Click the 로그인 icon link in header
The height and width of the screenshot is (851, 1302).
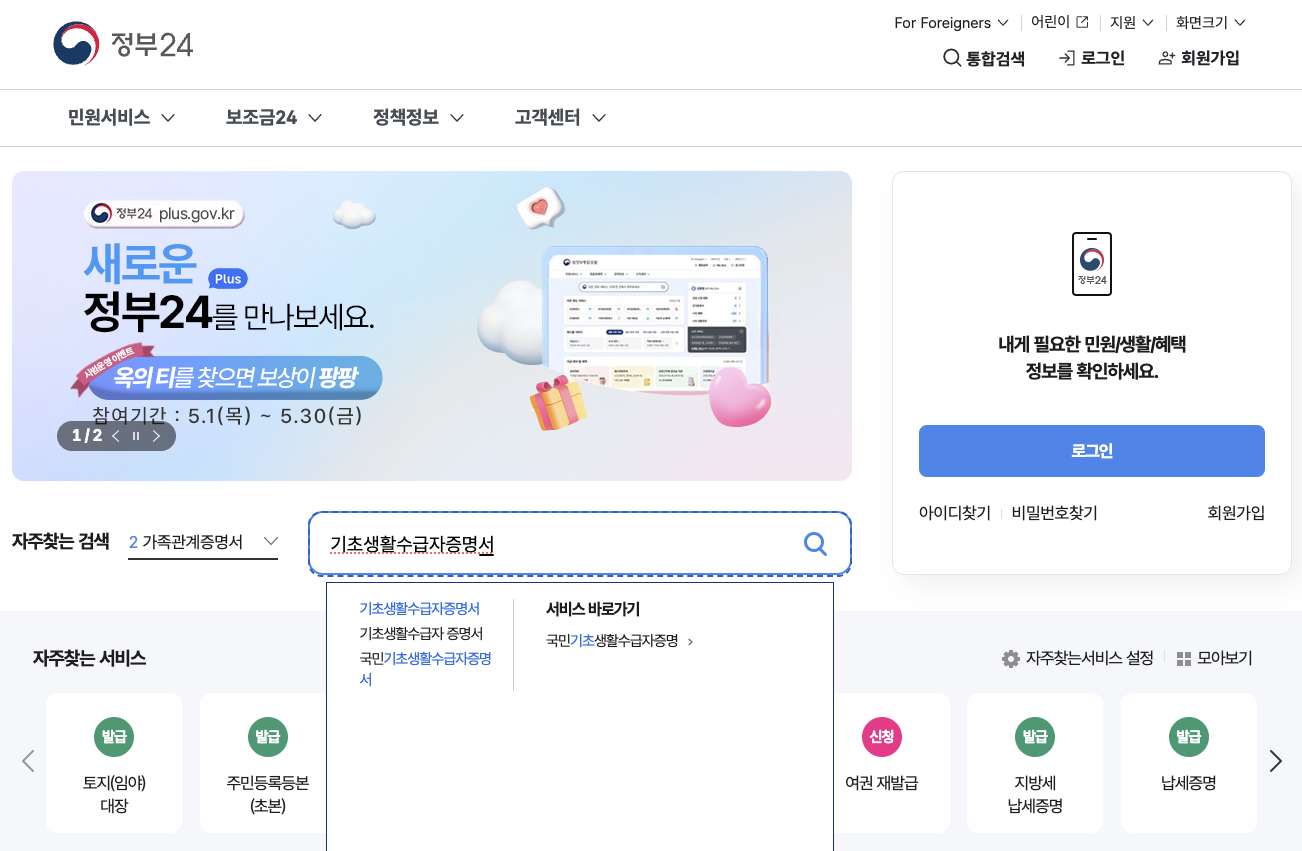click(x=1091, y=58)
